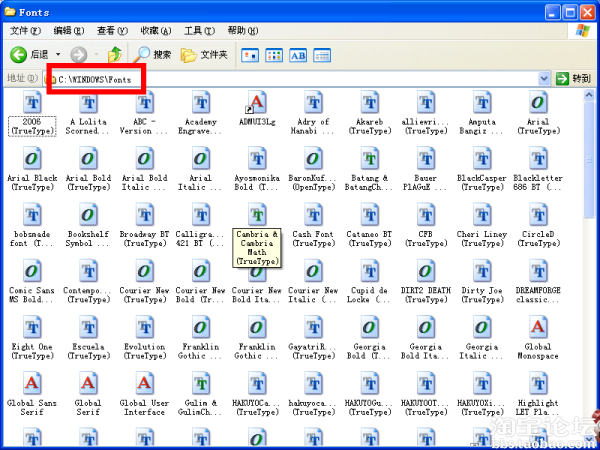The image size is (600, 450).
Task: Open the Help (帮助) menu
Action: (243, 31)
